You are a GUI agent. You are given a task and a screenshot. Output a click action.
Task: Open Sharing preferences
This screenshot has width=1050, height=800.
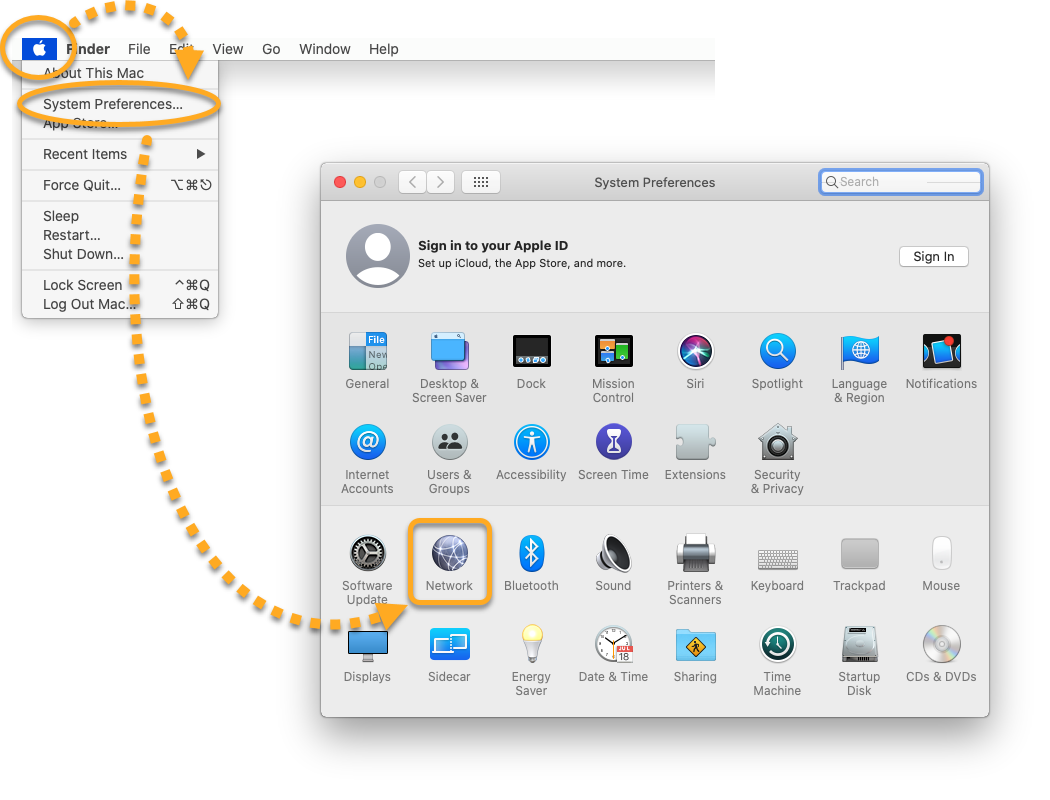[x=695, y=654]
